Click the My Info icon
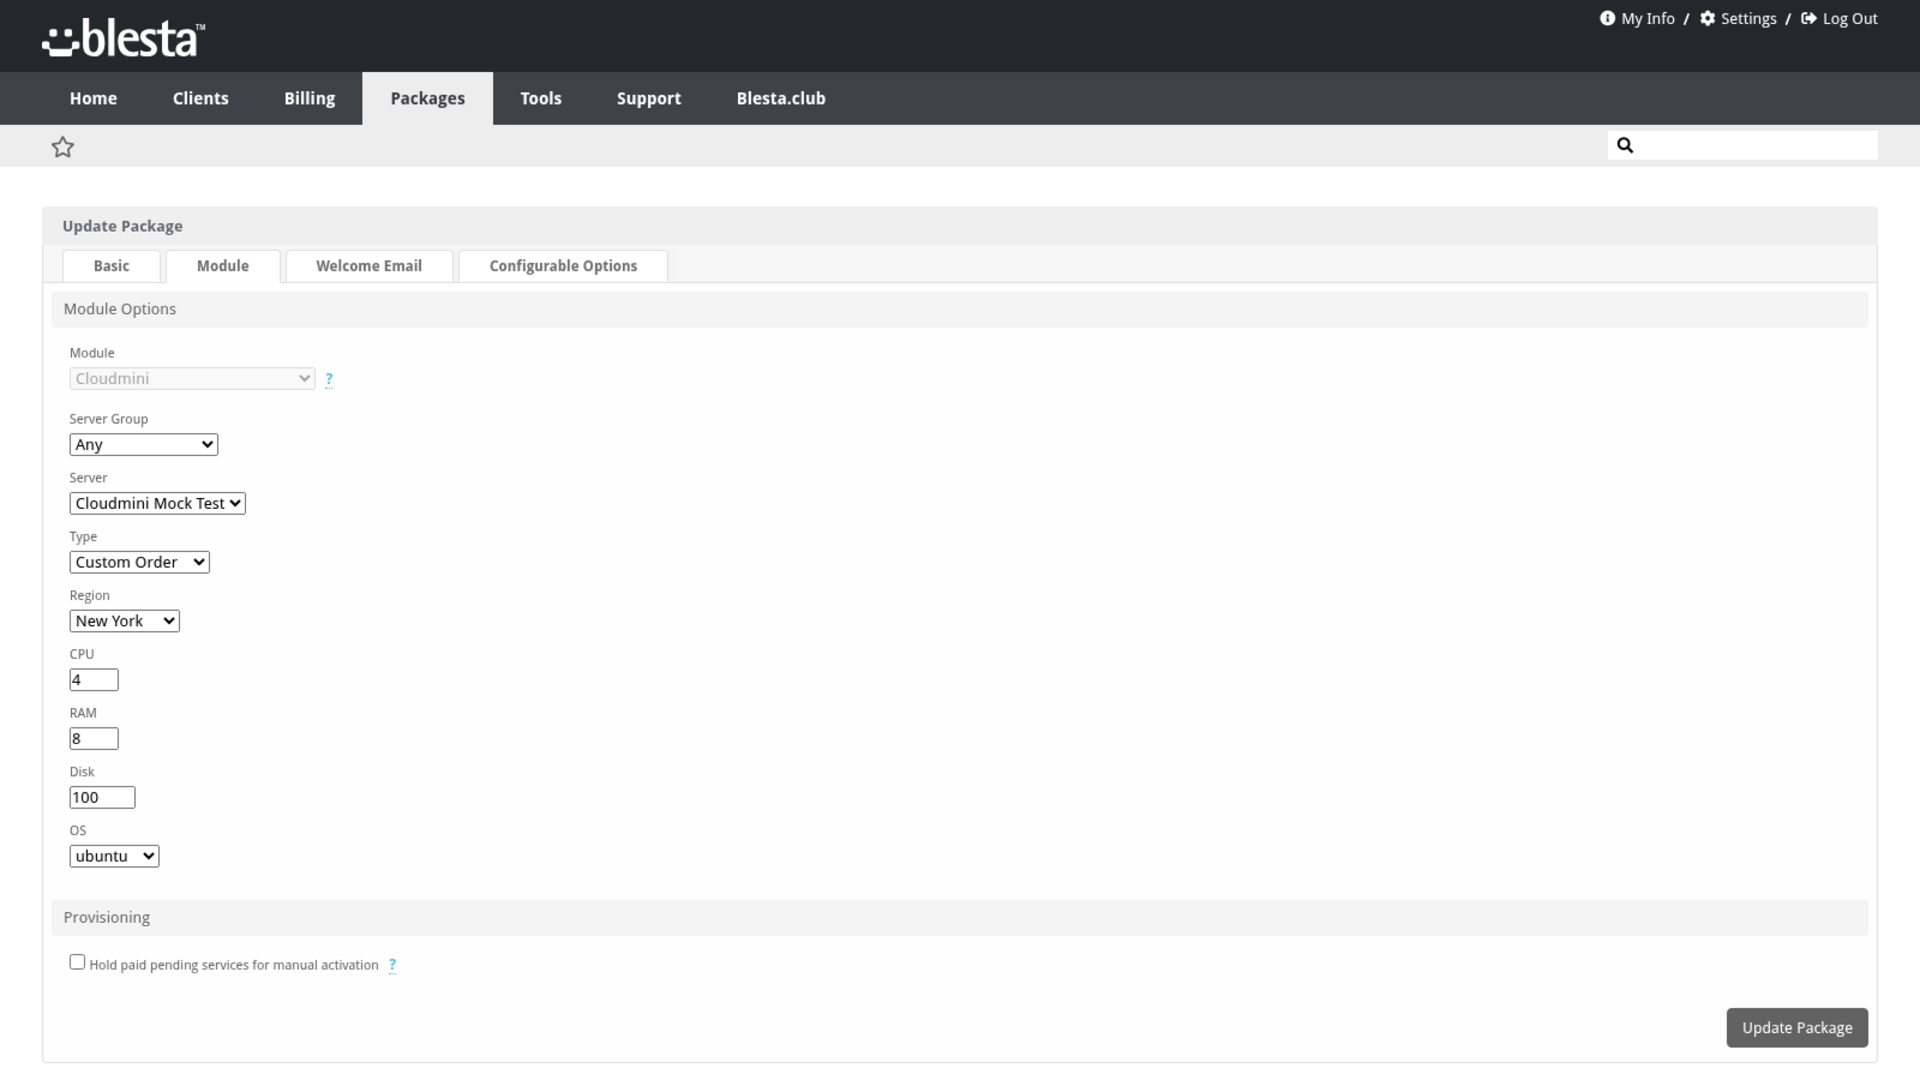1920x1080 pixels. click(1607, 18)
